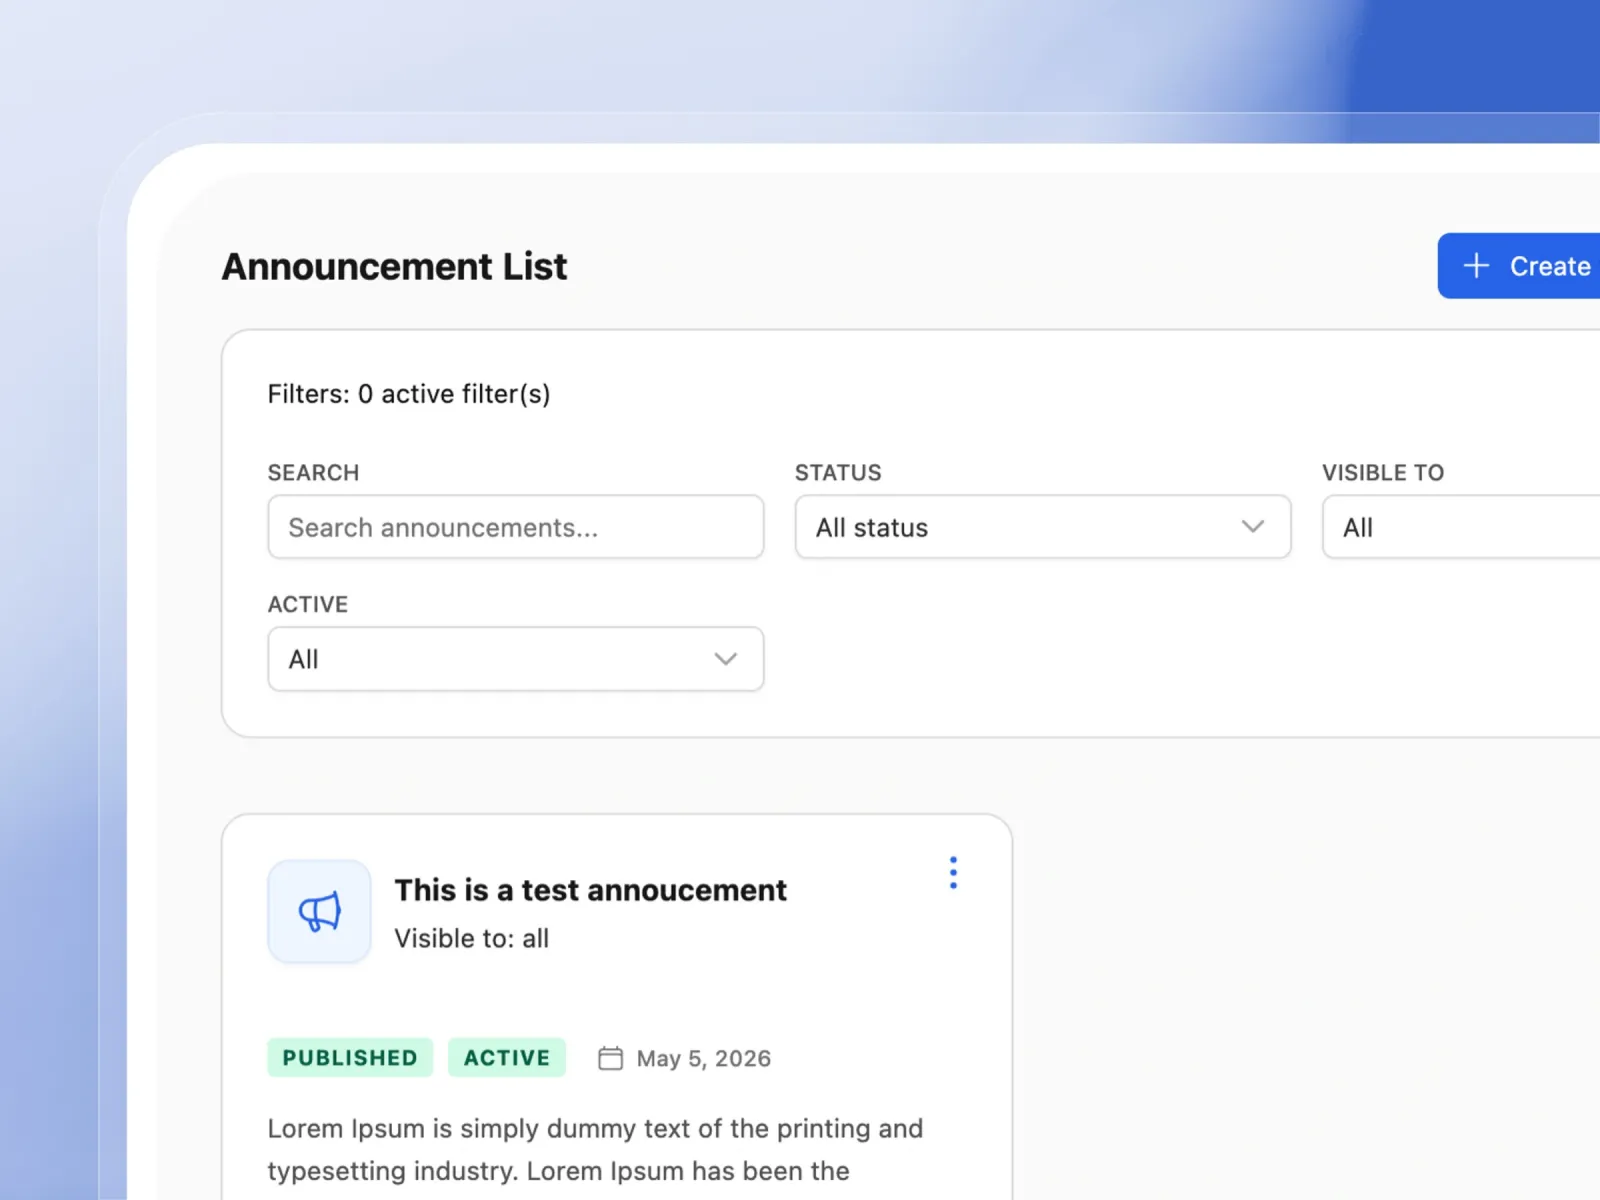The width and height of the screenshot is (1600, 1200).
Task: Click the "Visible to: all" text
Action: pos(472,938)
